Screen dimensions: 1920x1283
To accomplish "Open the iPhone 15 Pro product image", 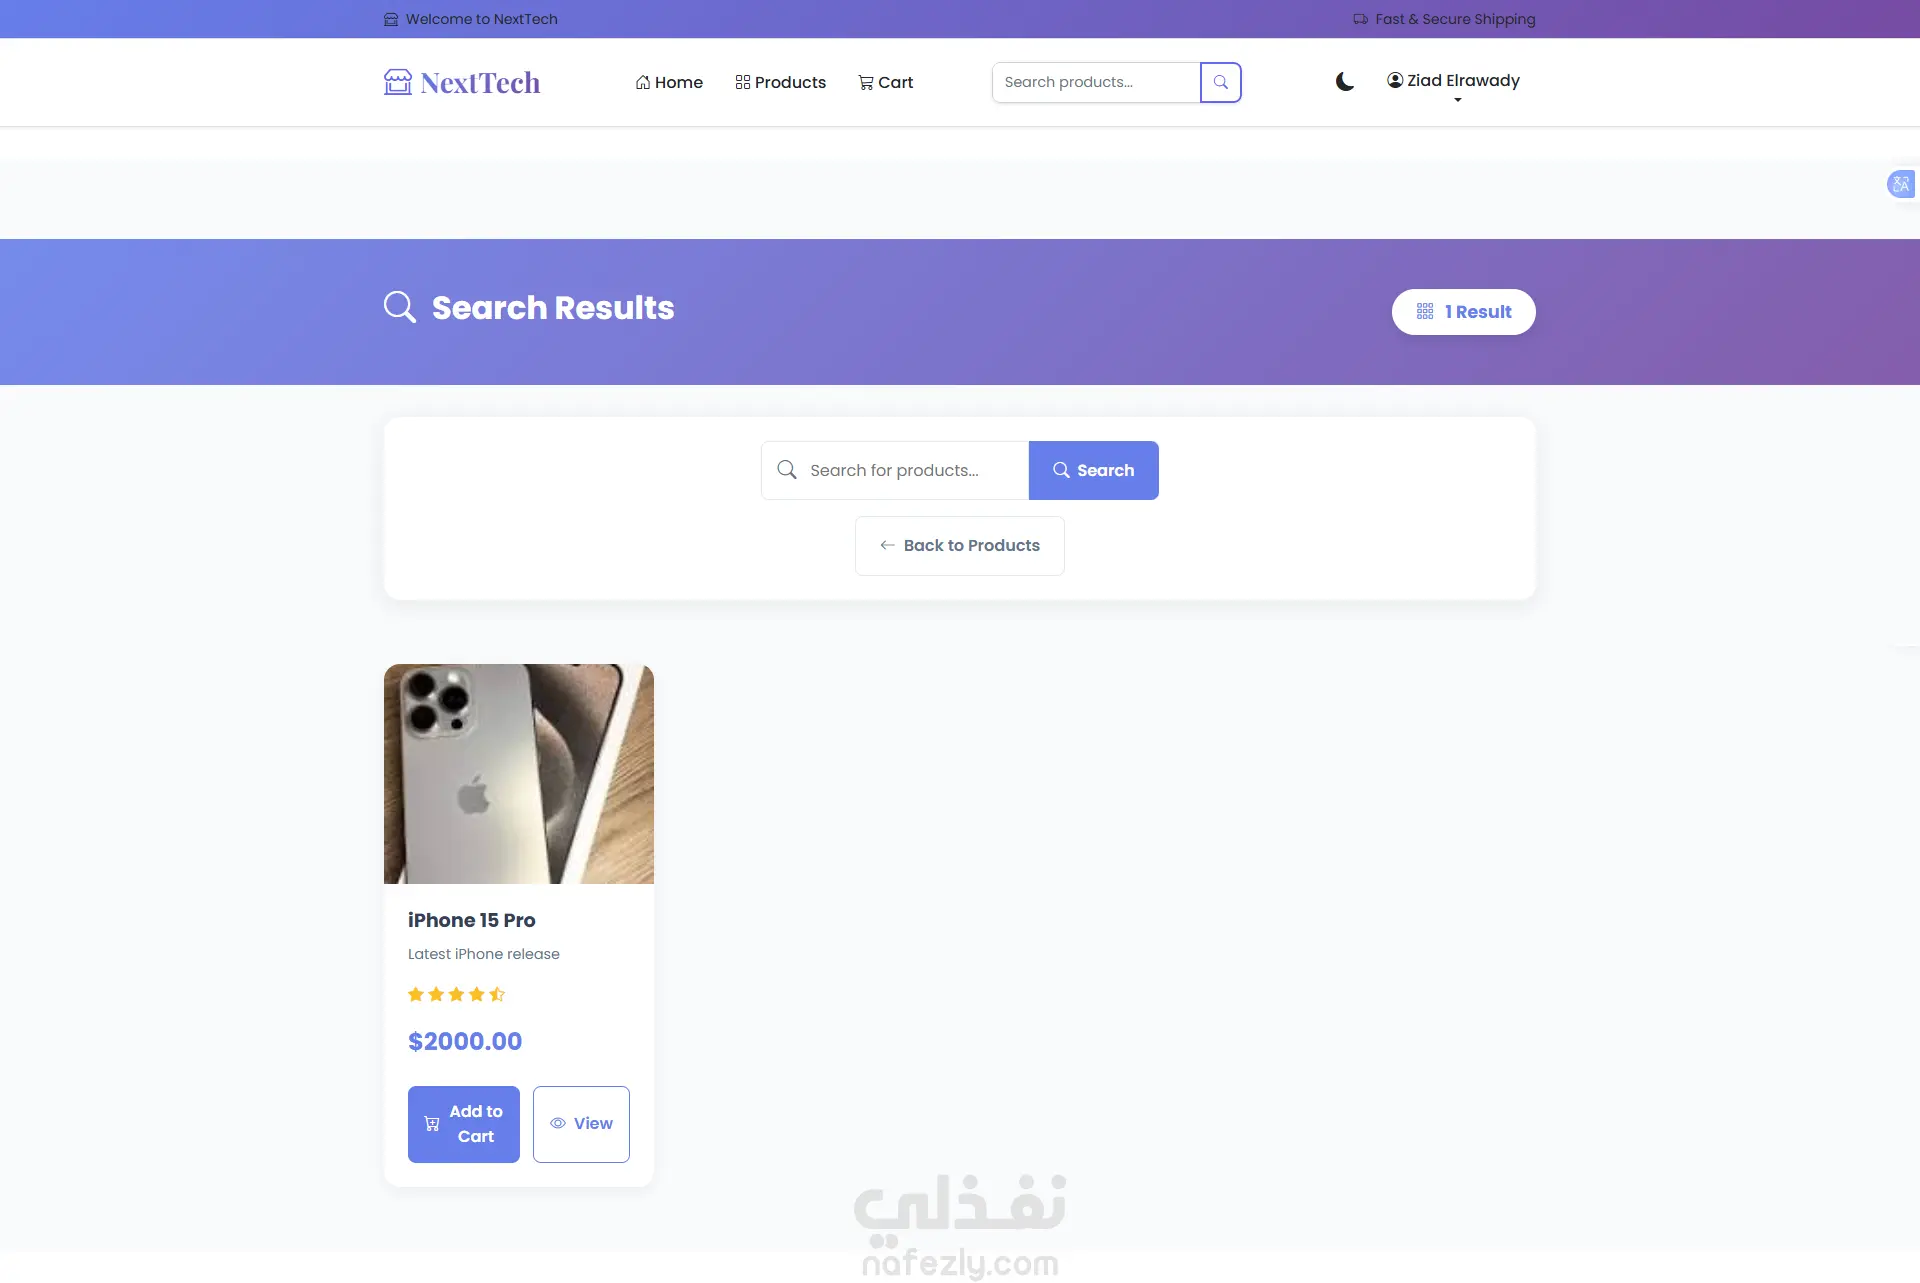I will [x=518, y=774].
